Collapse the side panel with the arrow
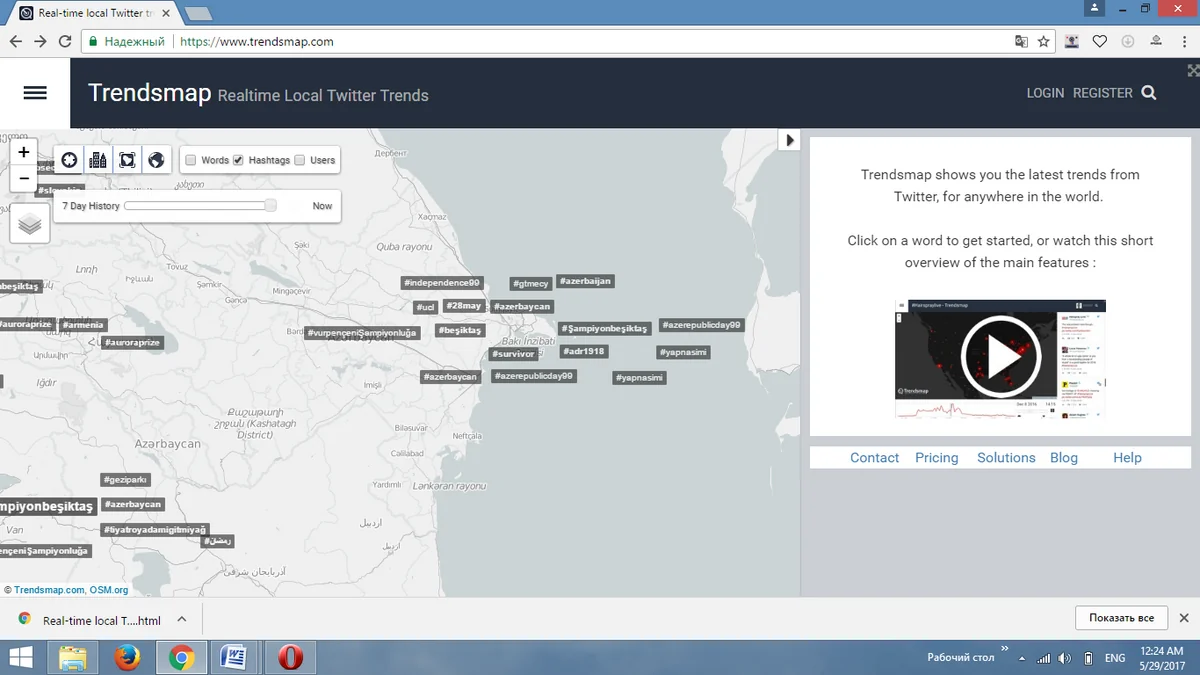 [x=790, y=140]
